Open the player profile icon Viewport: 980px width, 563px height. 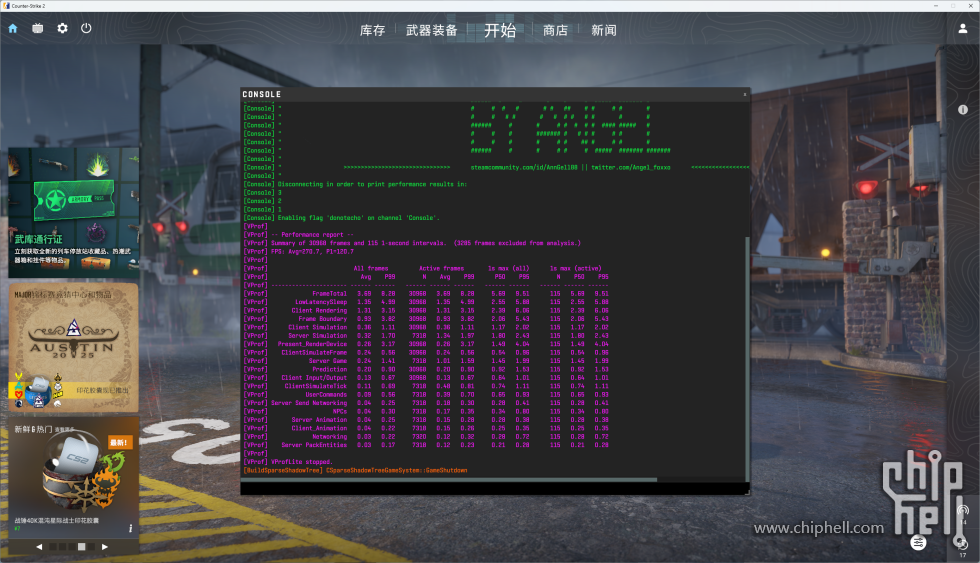point(963,29)
